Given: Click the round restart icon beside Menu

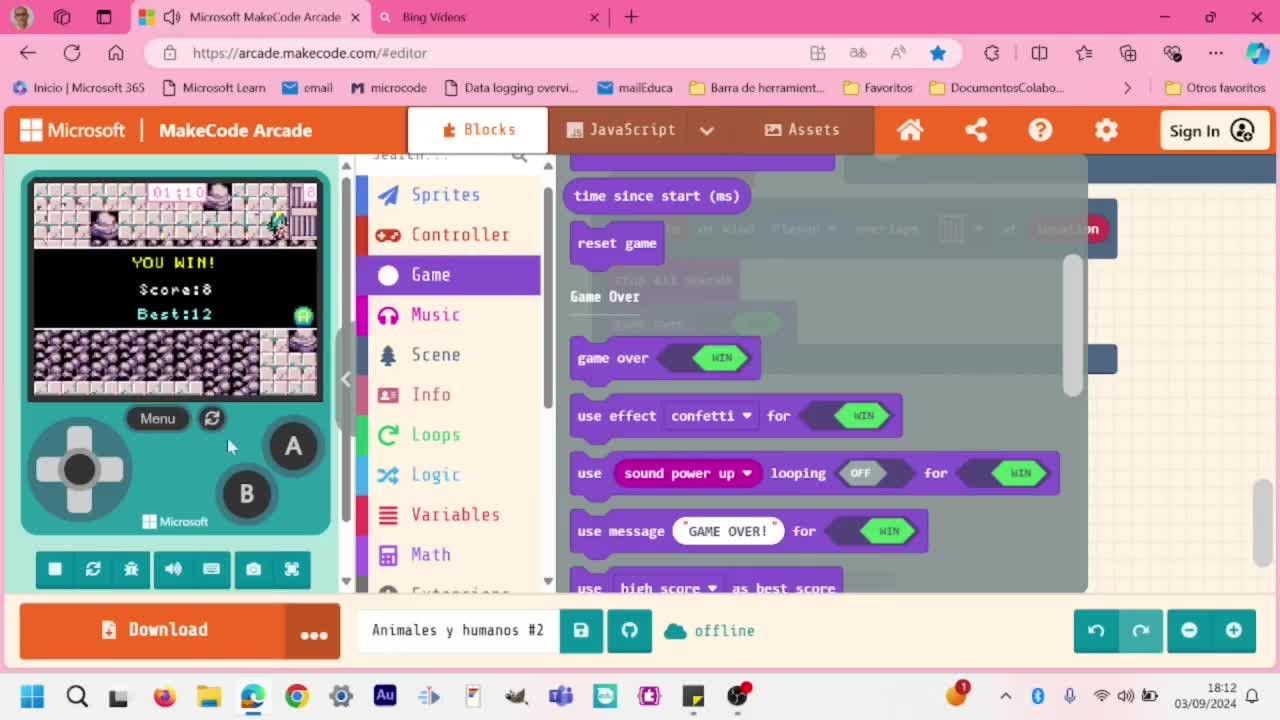Looking at the screenshot, I should tap(212, 419).
